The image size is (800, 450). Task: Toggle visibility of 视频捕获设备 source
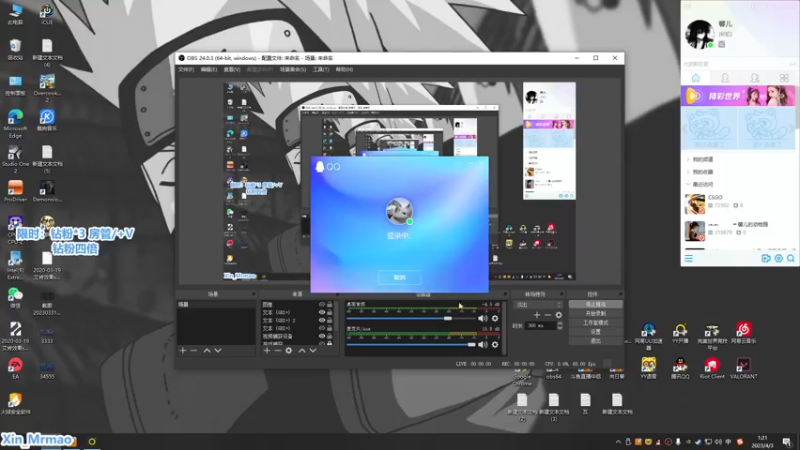tap(322, 336)
